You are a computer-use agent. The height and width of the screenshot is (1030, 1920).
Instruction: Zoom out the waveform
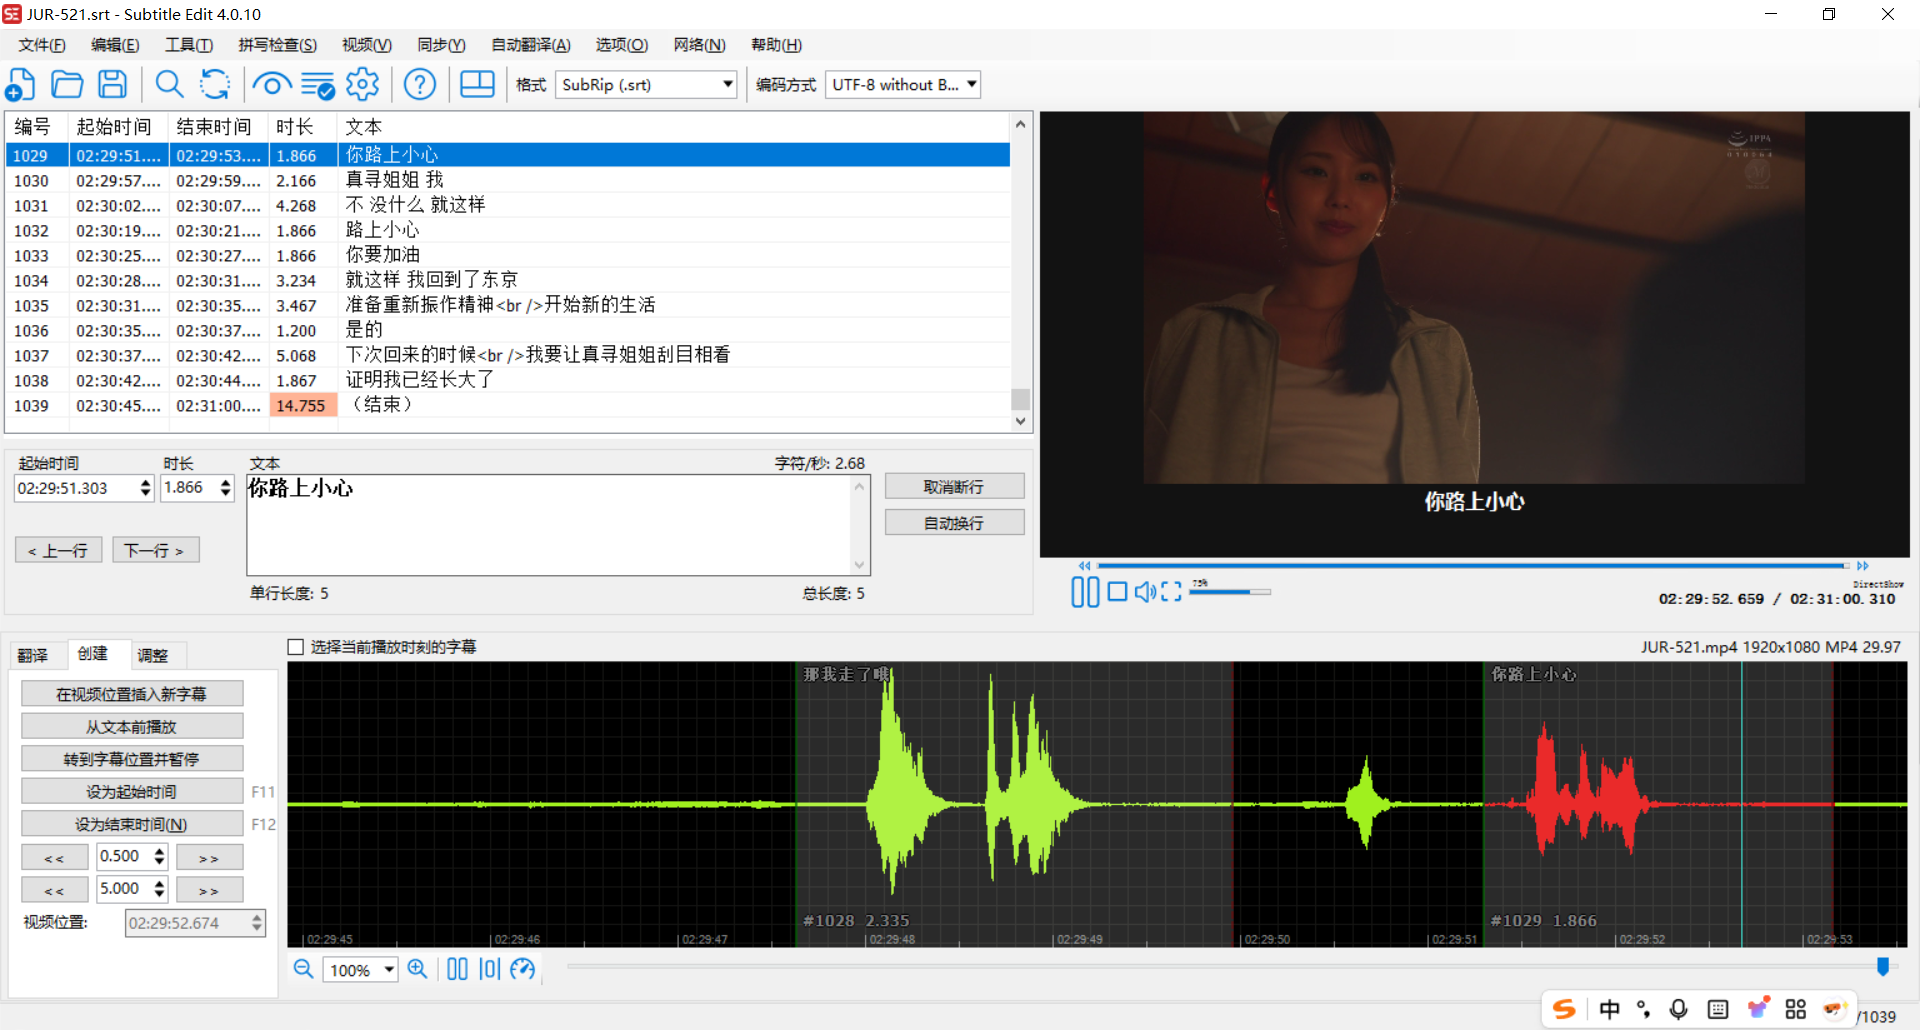tap(303, 969)
